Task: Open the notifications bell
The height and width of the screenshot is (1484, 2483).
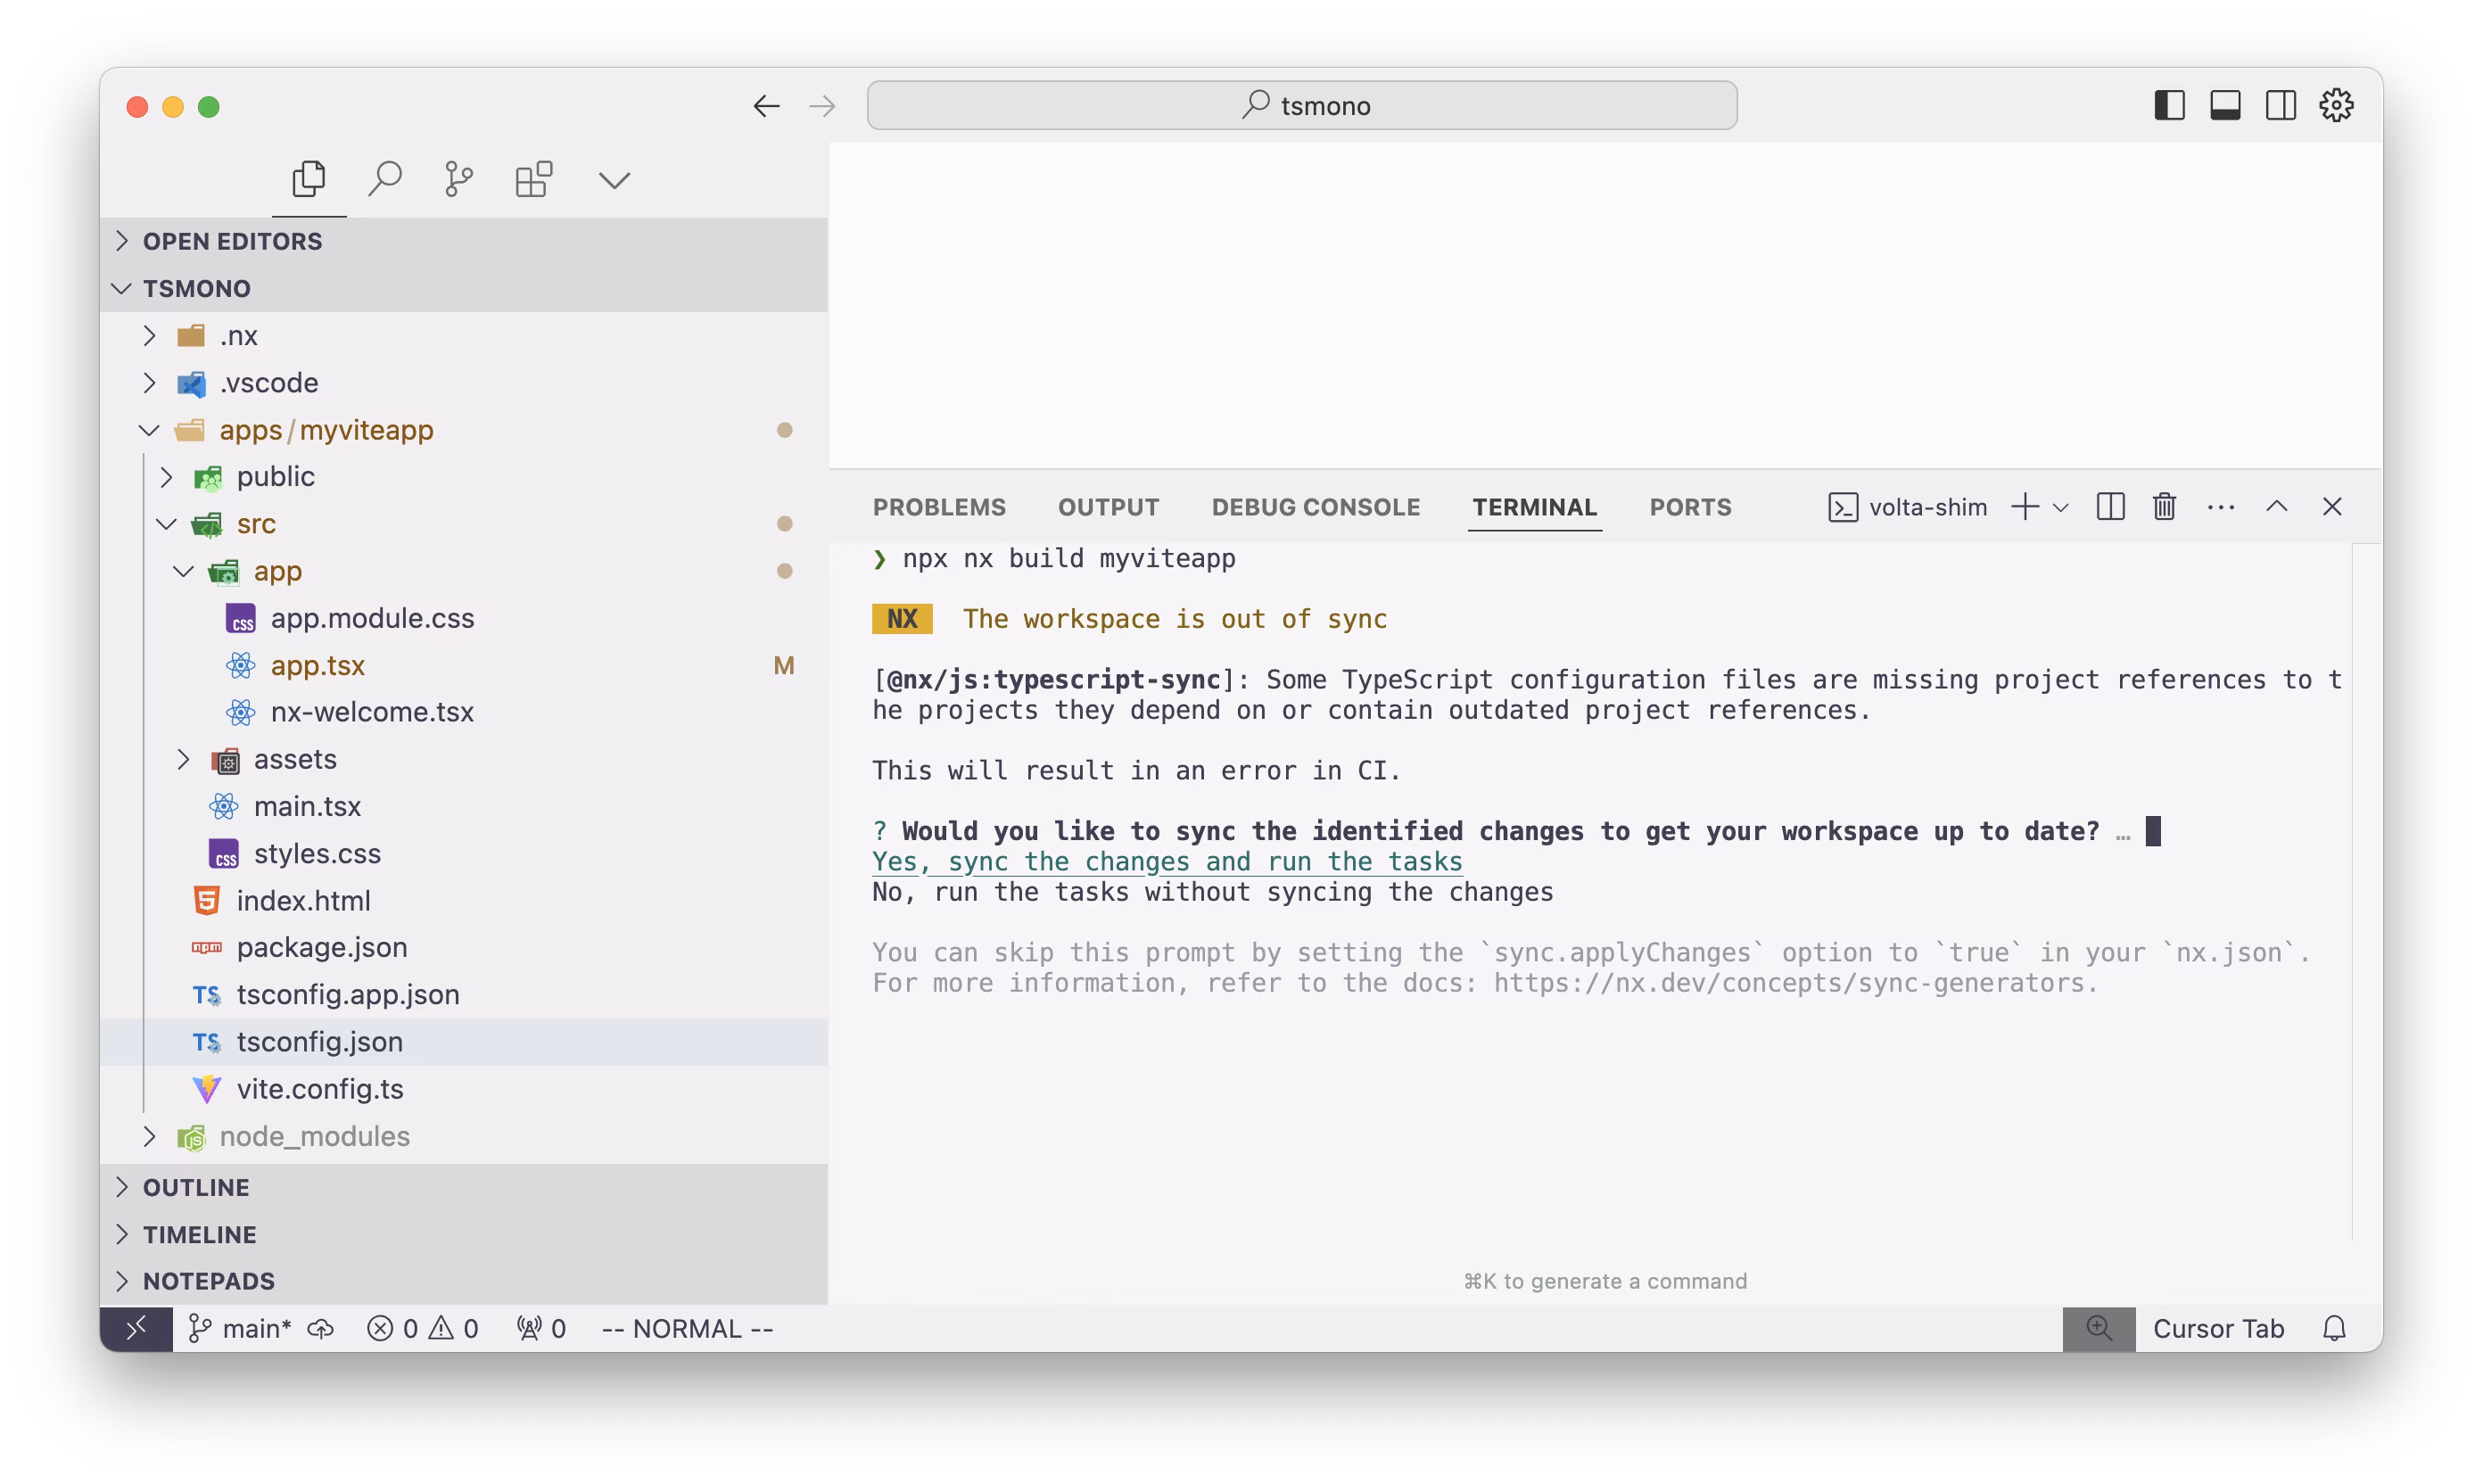Action: 2334,1328
